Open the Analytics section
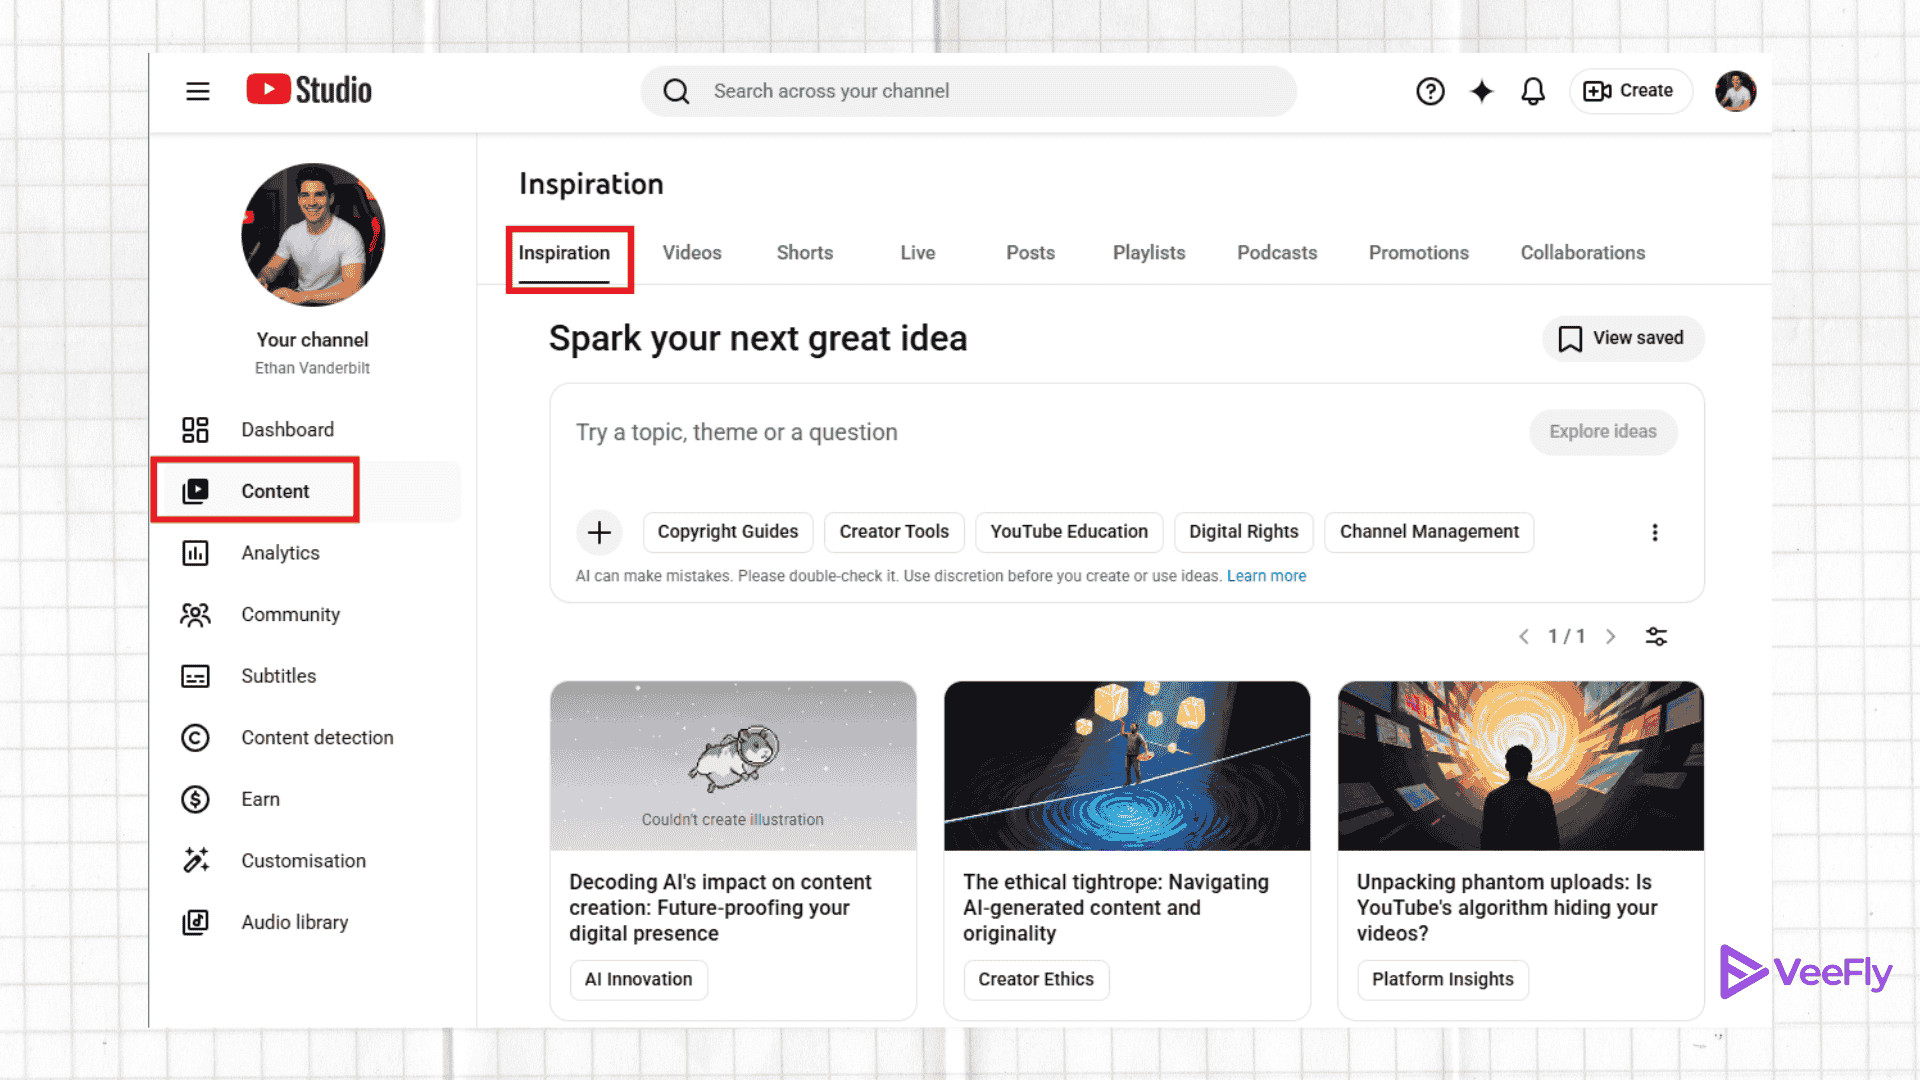Viewport: 1920px width, 1080px height. 280,552
